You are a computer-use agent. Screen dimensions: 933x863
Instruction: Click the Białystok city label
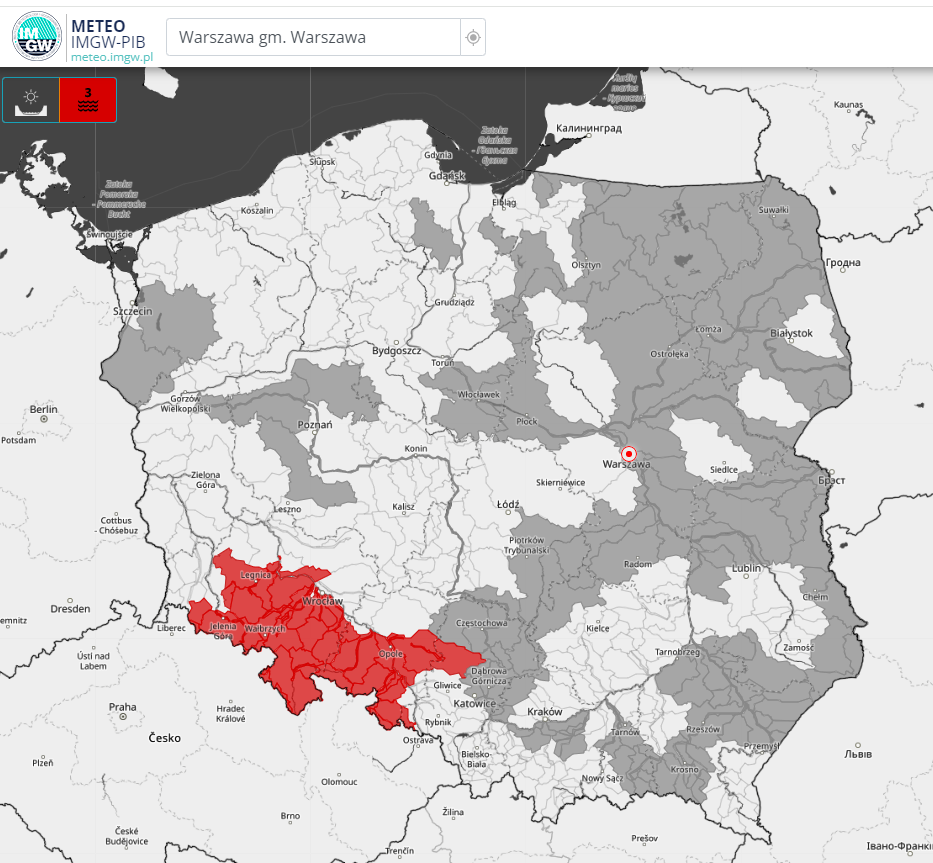(x=792, y=333)
